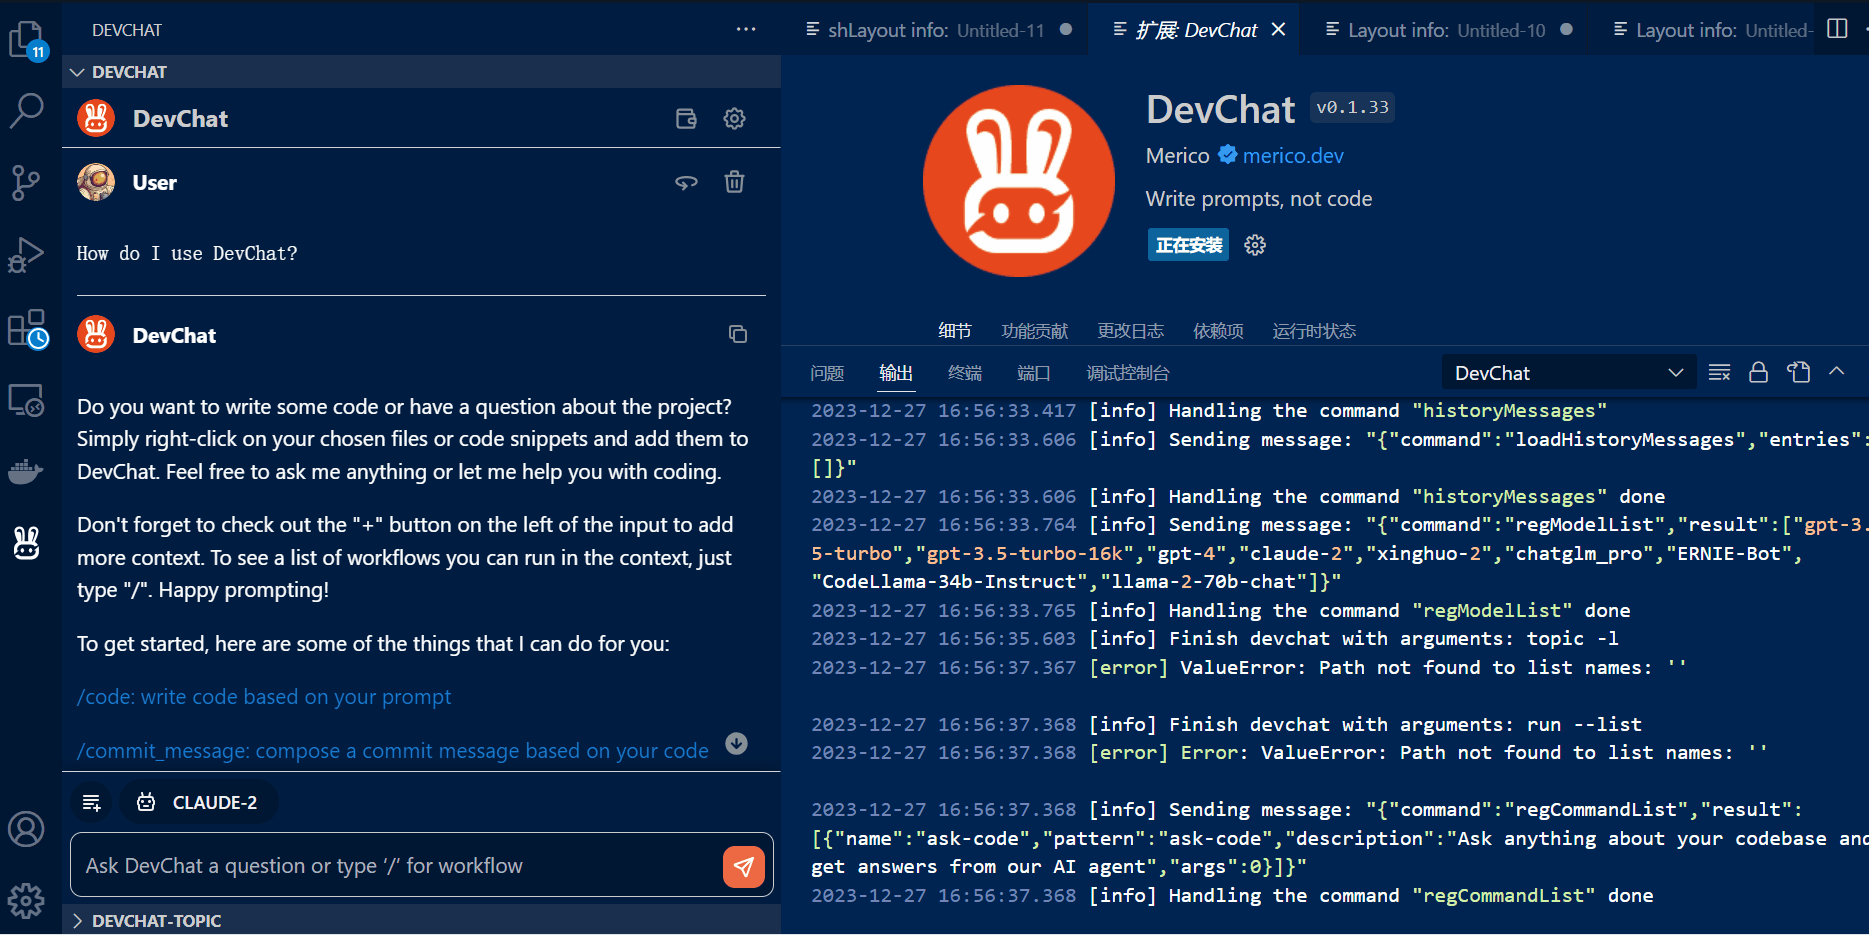Open DevChat rabbit icon in activity bar
This screenshot has height=935, width=1869.
click(x=27, y=543)
